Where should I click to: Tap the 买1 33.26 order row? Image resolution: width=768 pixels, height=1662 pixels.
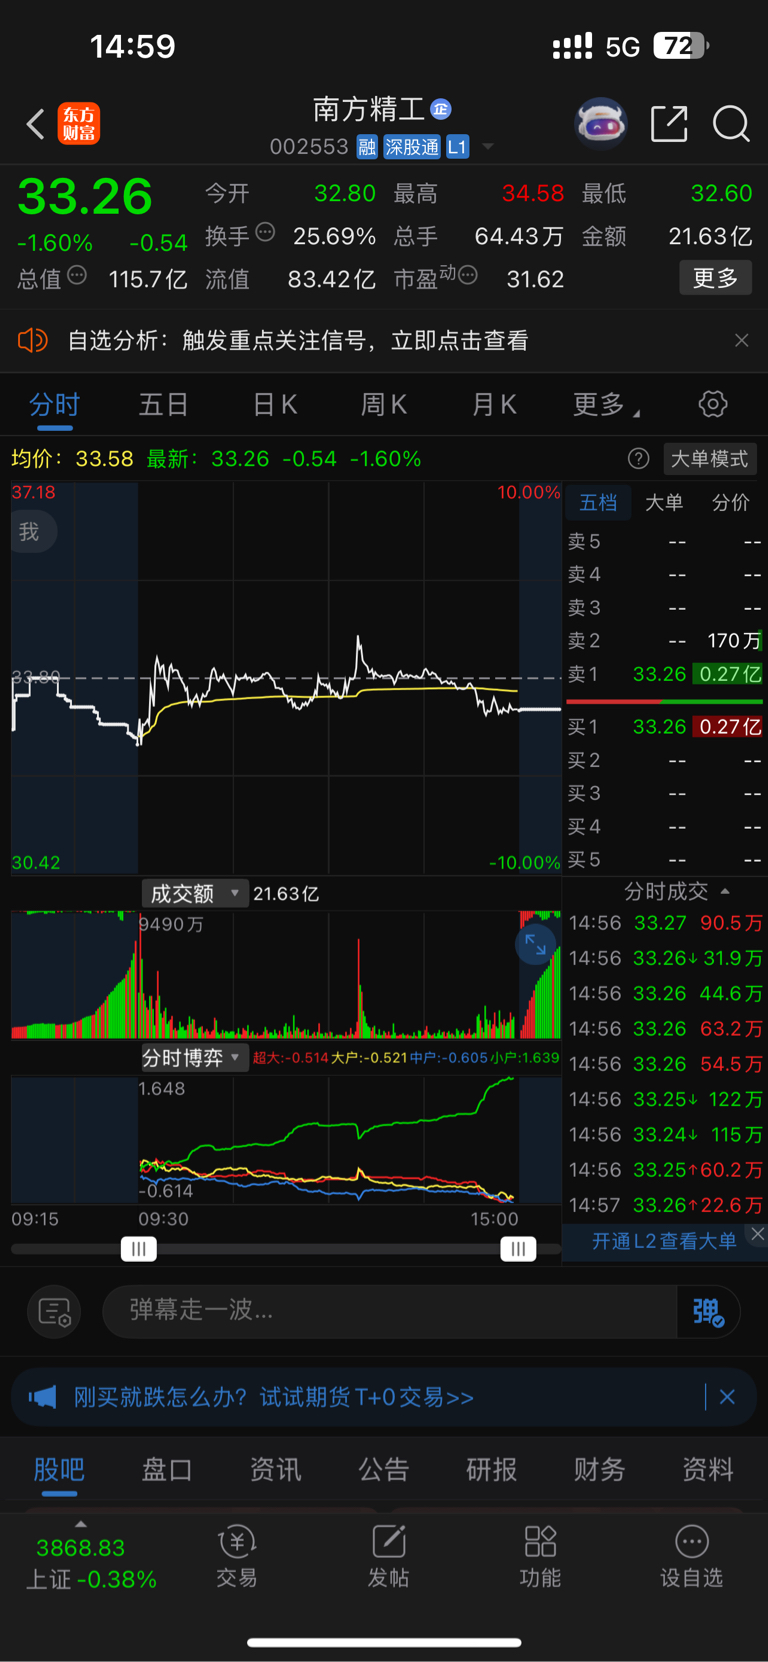click(x=664, y=727)
